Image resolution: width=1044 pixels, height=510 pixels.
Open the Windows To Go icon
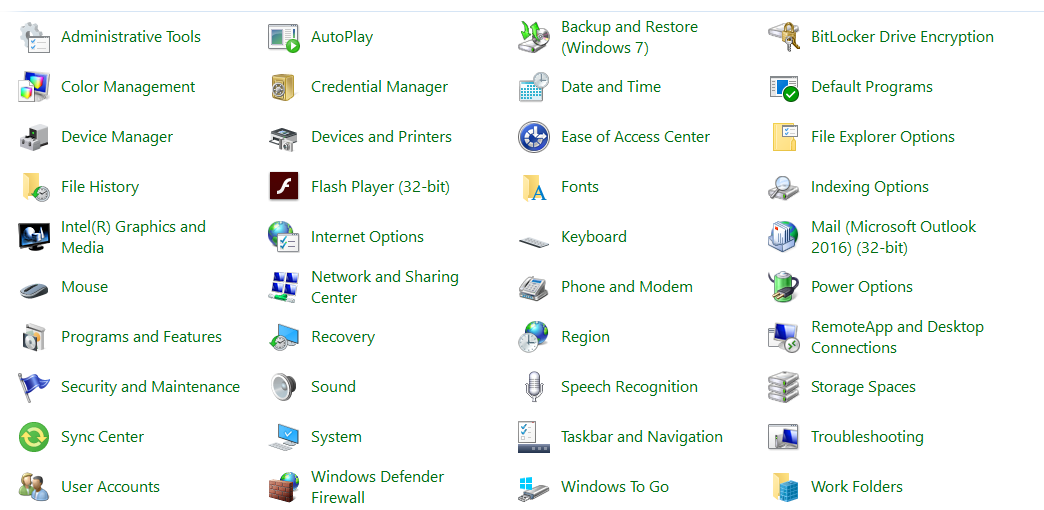[x=534, y=487]
